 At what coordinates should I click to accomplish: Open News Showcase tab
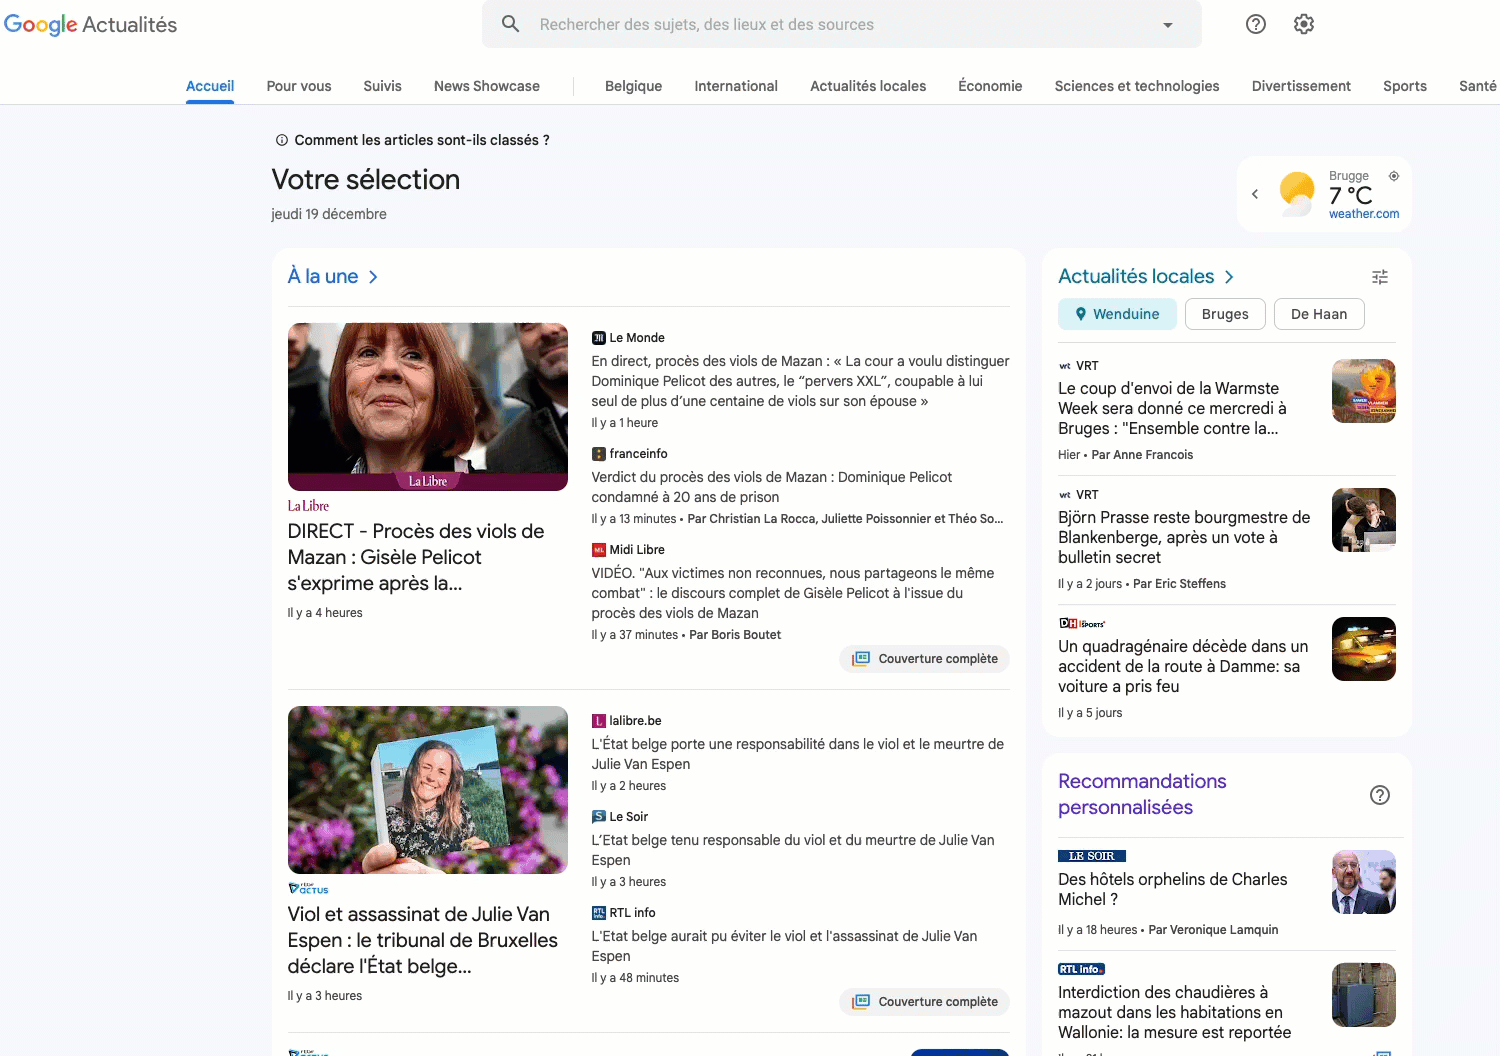point(487,86)
